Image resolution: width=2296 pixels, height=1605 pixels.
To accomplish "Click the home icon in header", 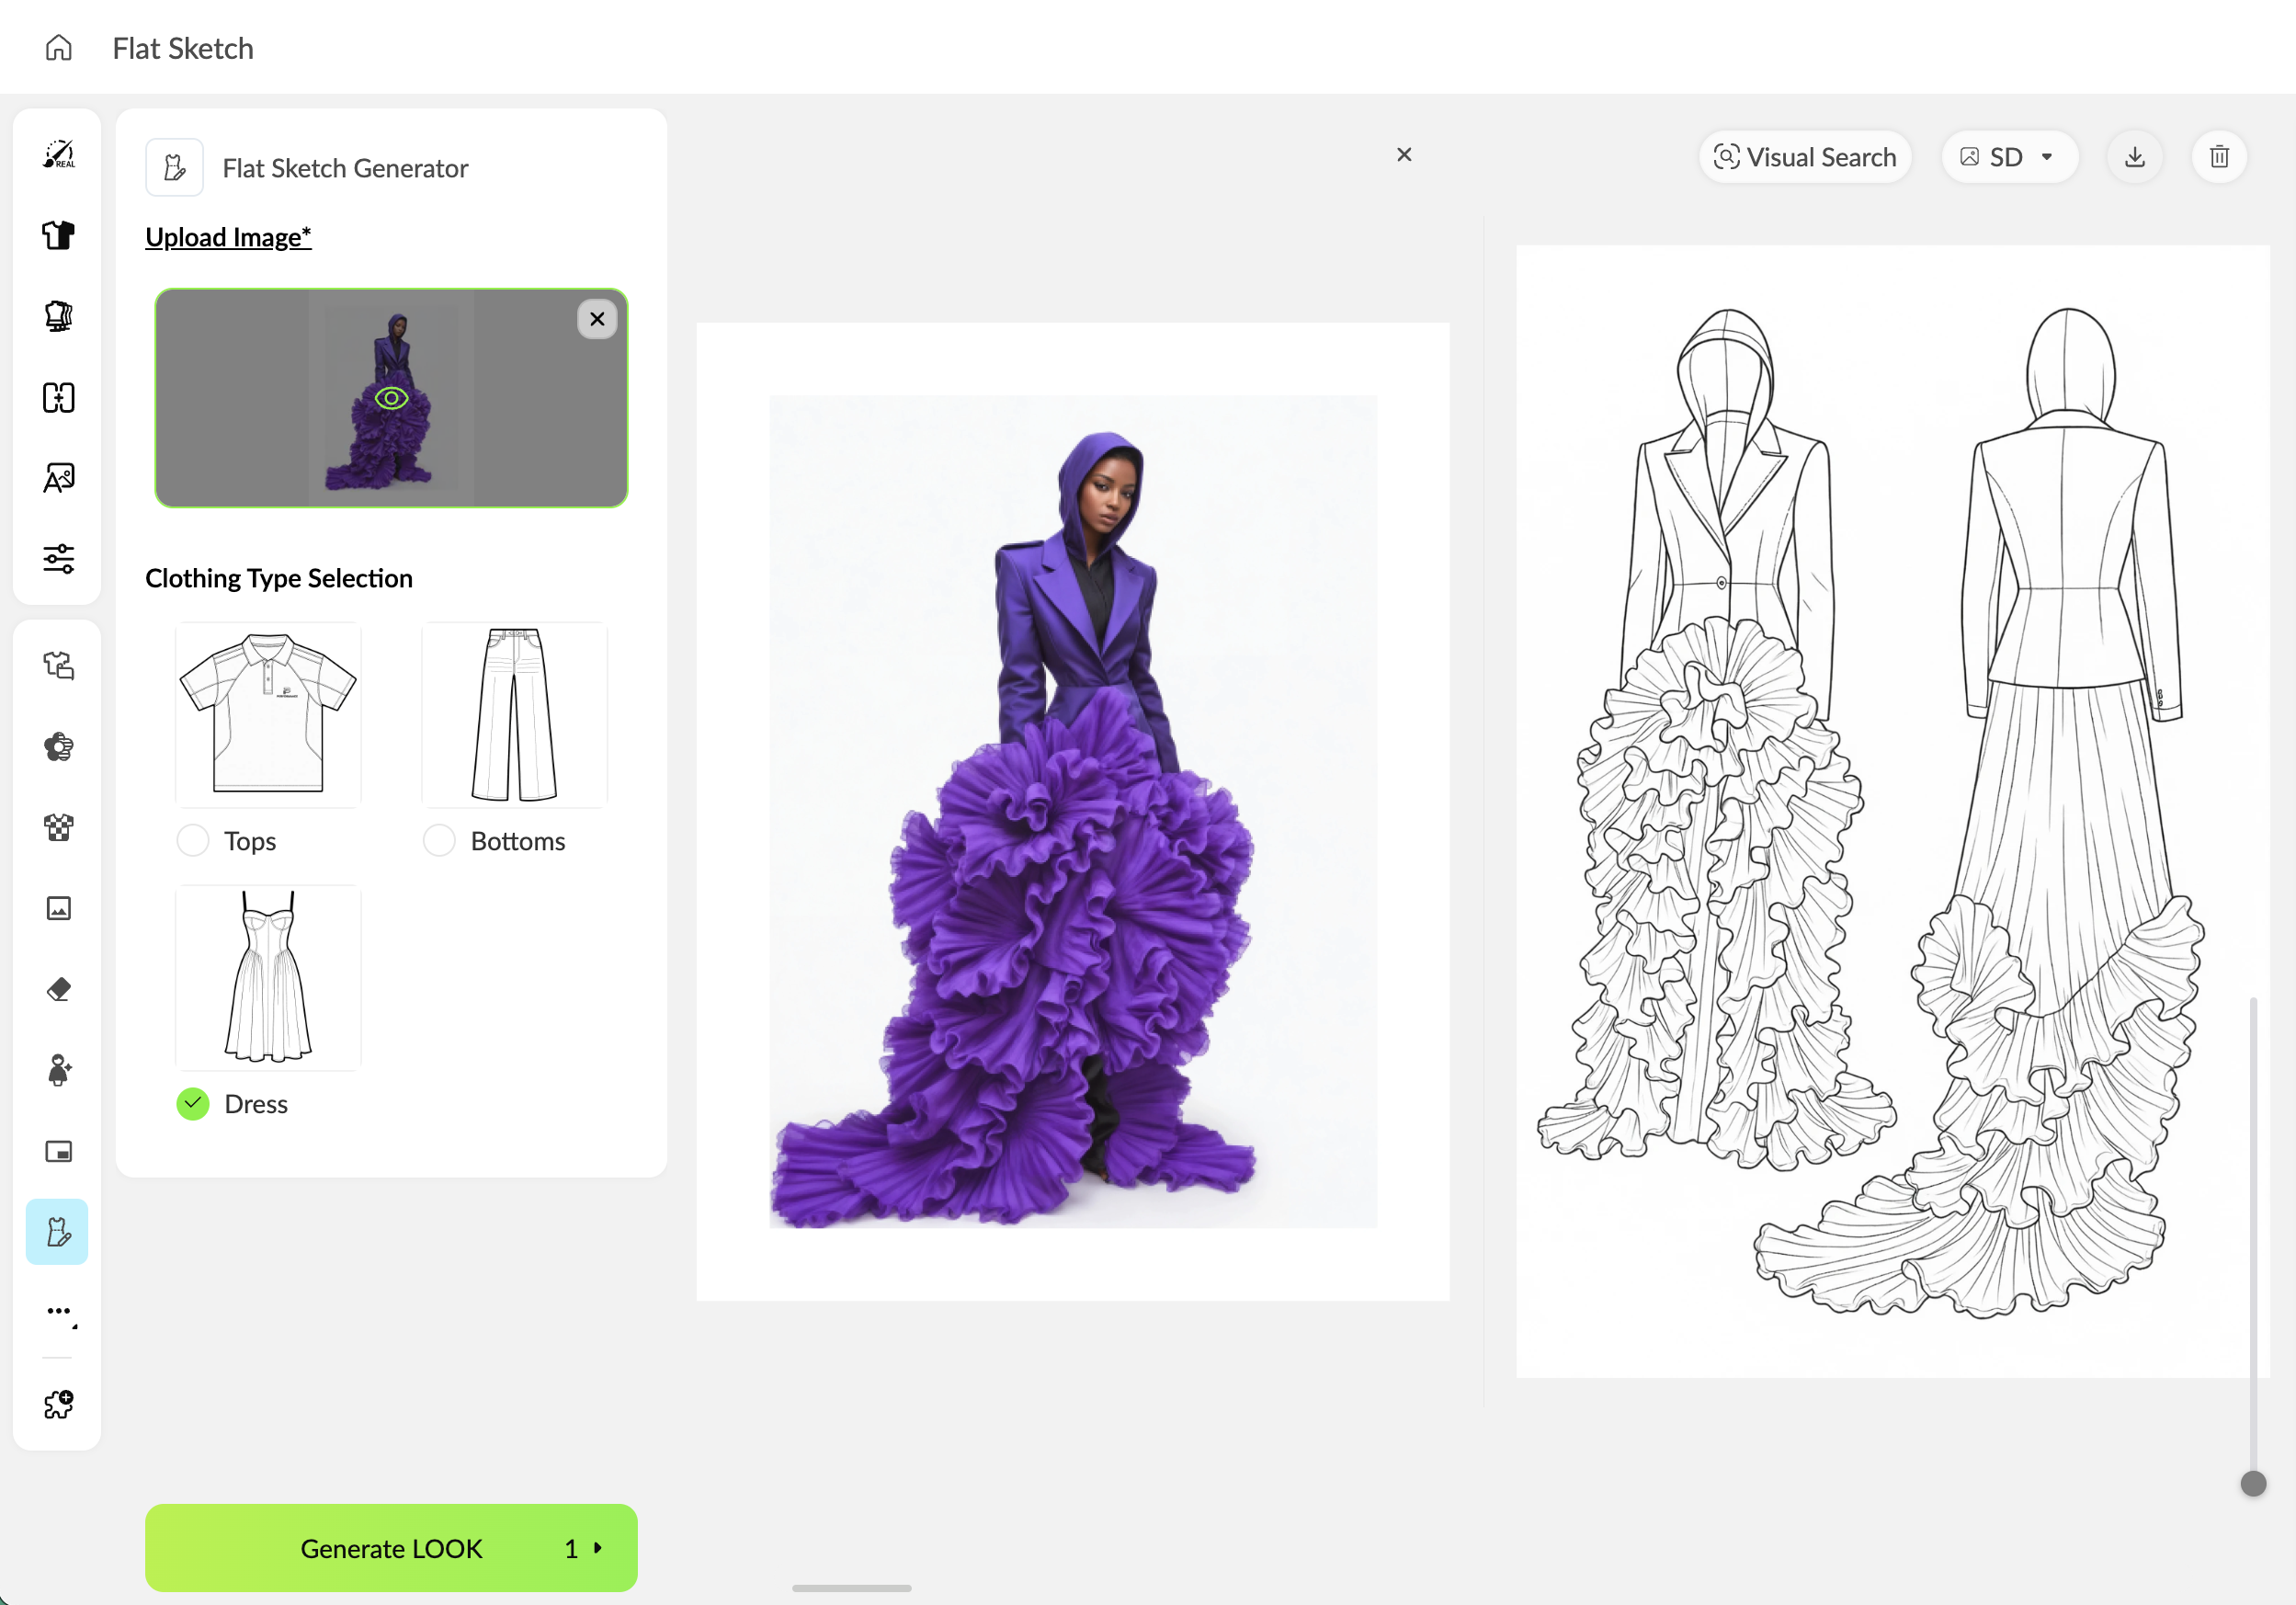I will coord(59,48).
